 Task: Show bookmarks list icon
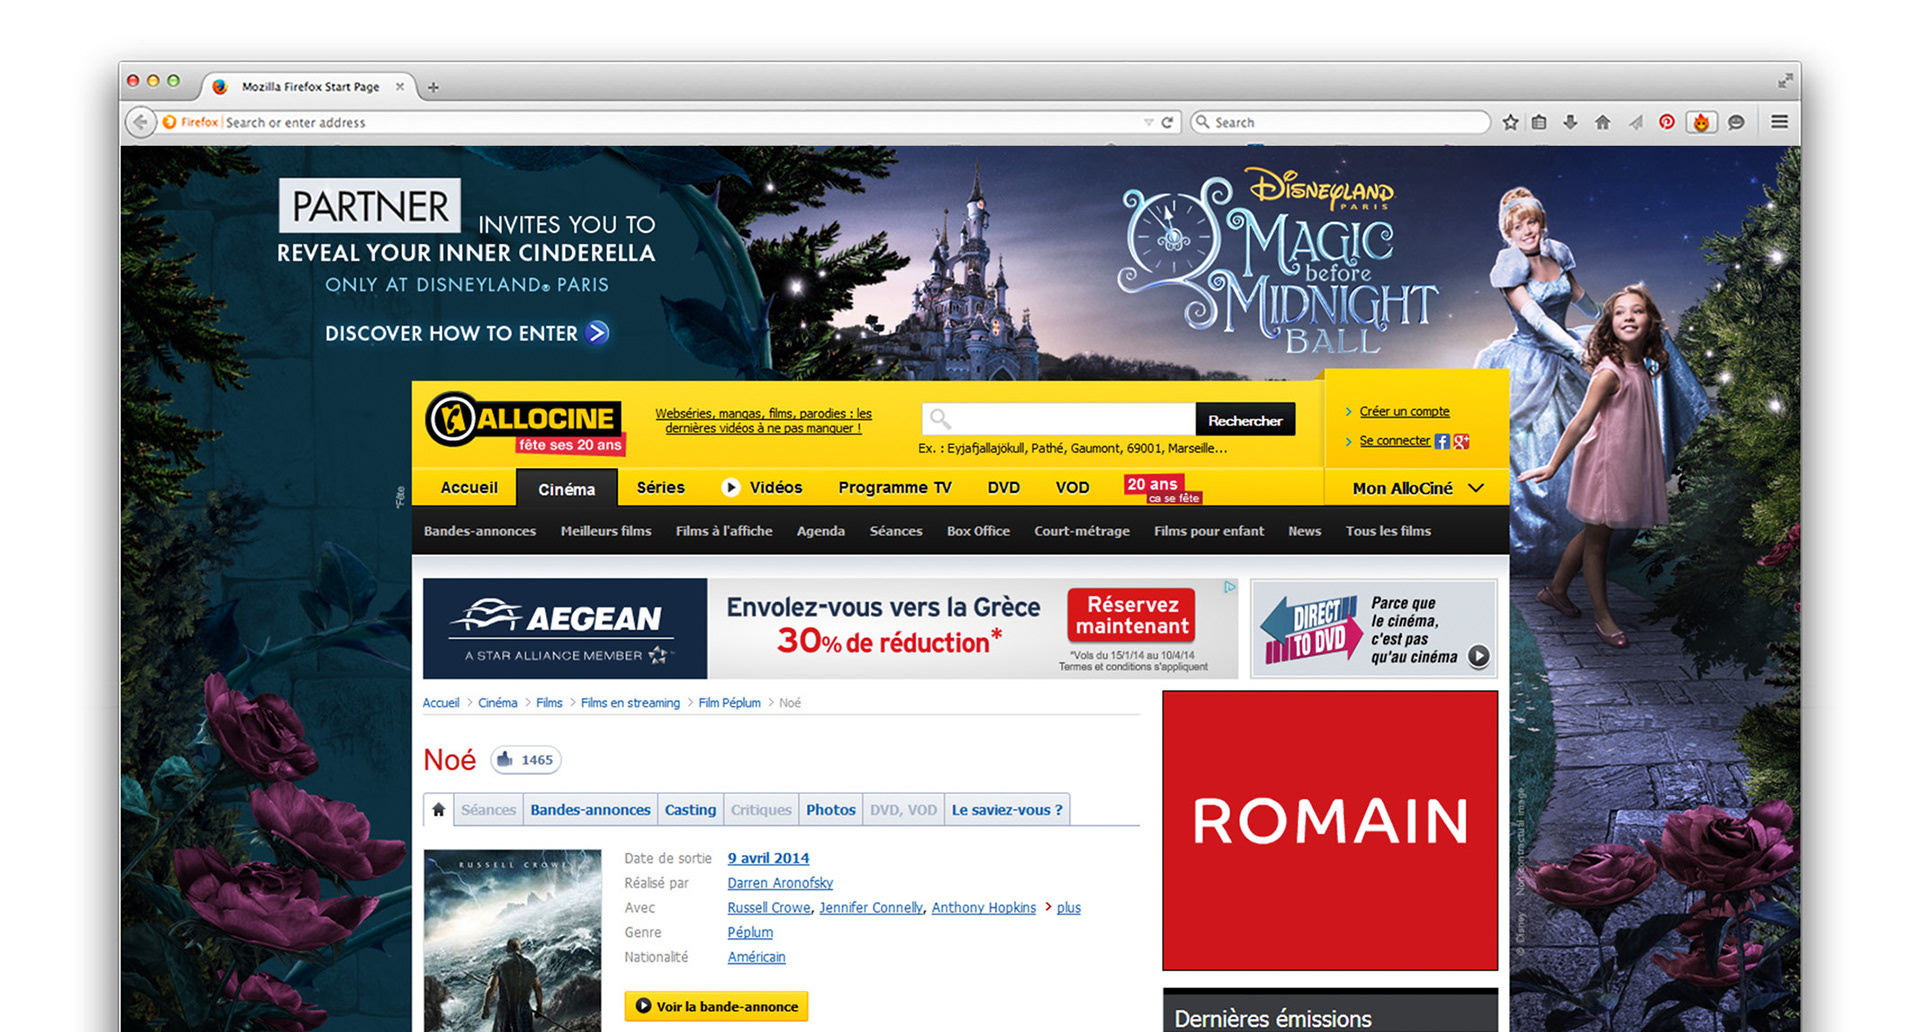(1539, 122)
